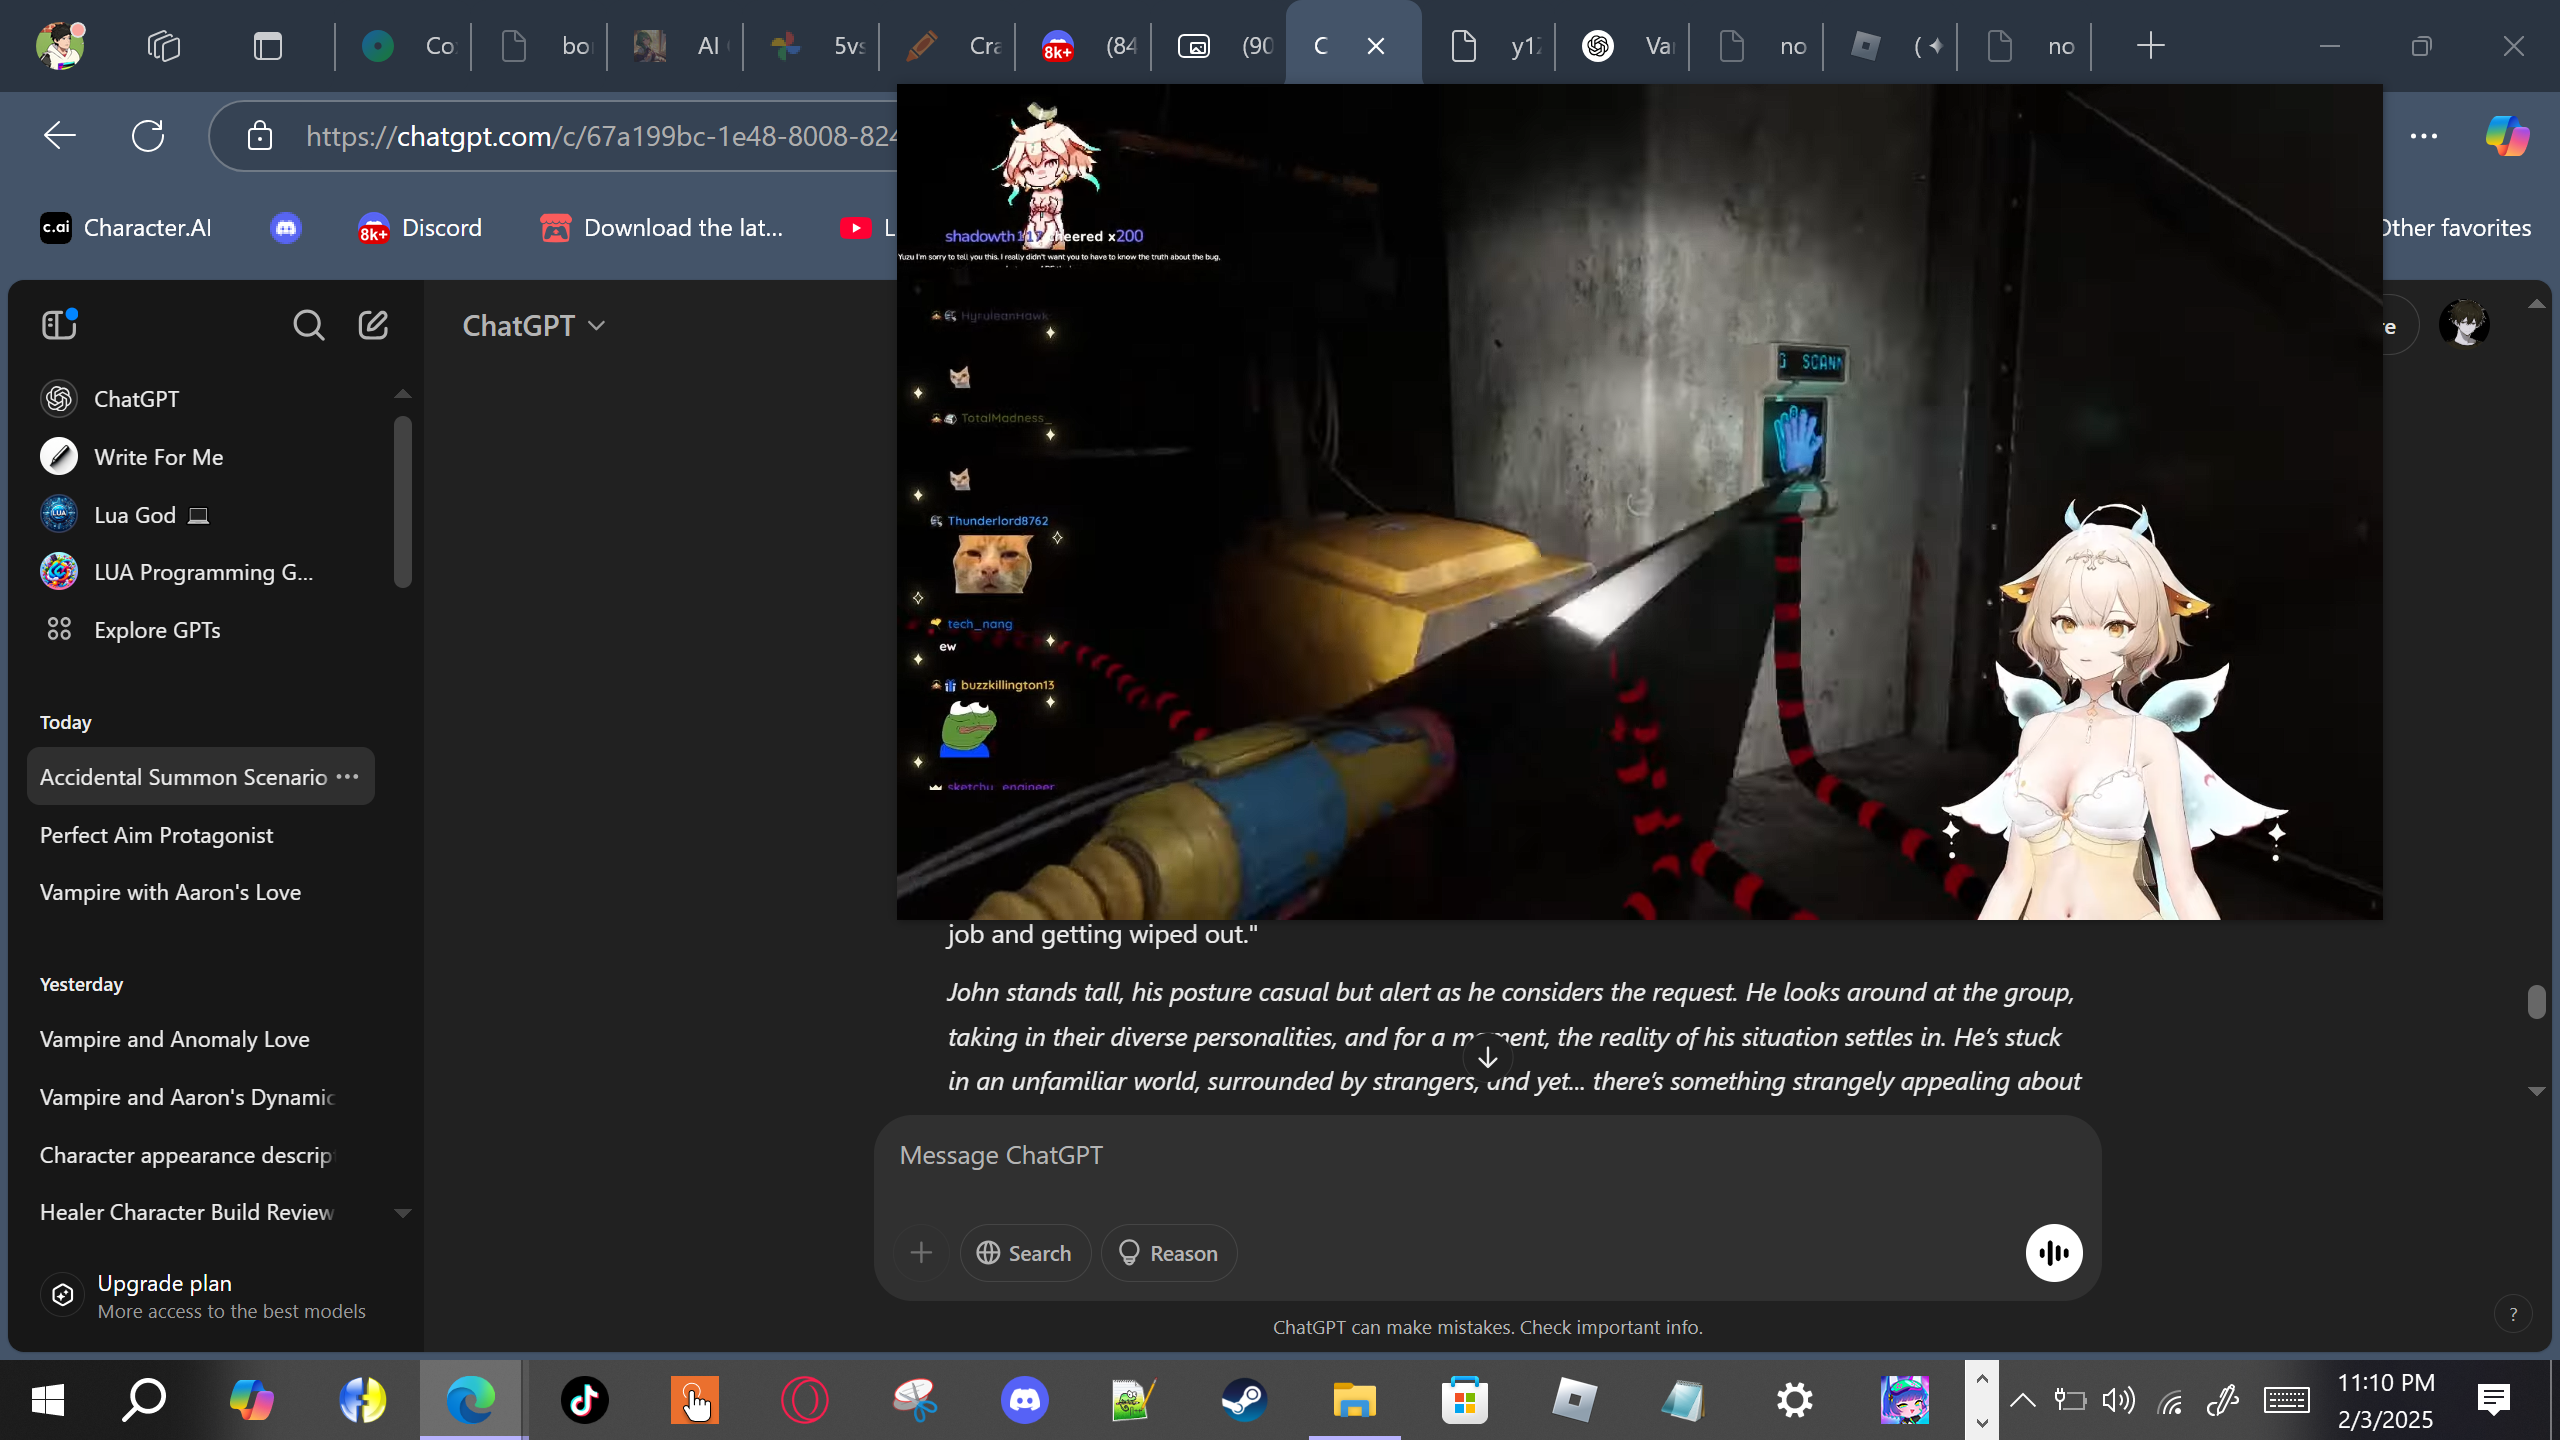Switch to the 'Cra' browser tab
This screenshot has width=2560, height=1440.
pos(949,46)
